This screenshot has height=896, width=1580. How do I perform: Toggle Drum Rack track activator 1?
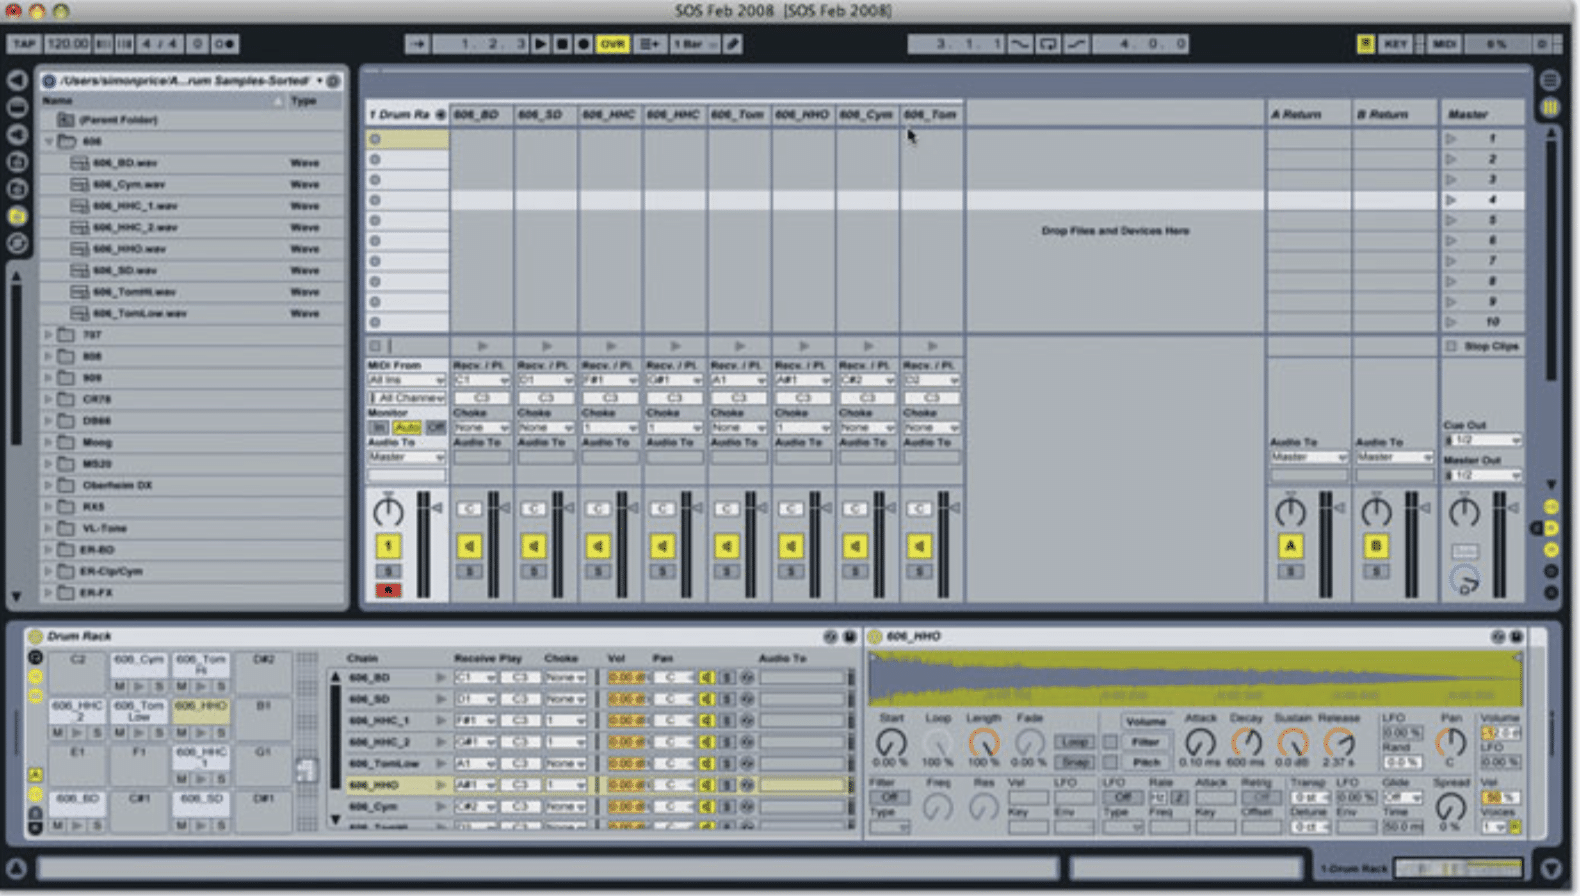tap(388, 546)
